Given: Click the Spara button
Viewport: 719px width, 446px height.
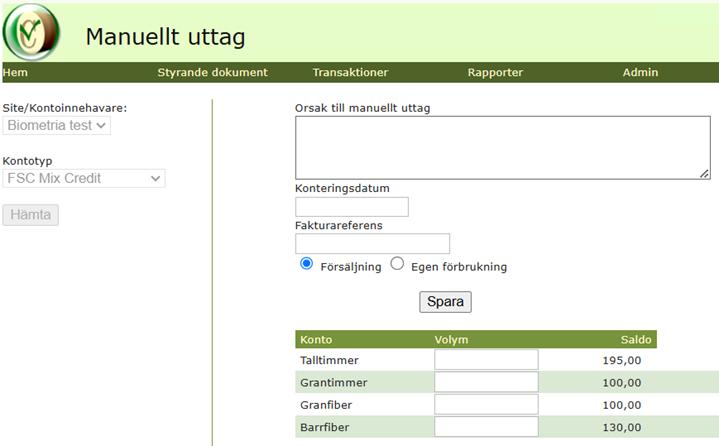Looking at the screenshot, I should [x=445, y=302].
